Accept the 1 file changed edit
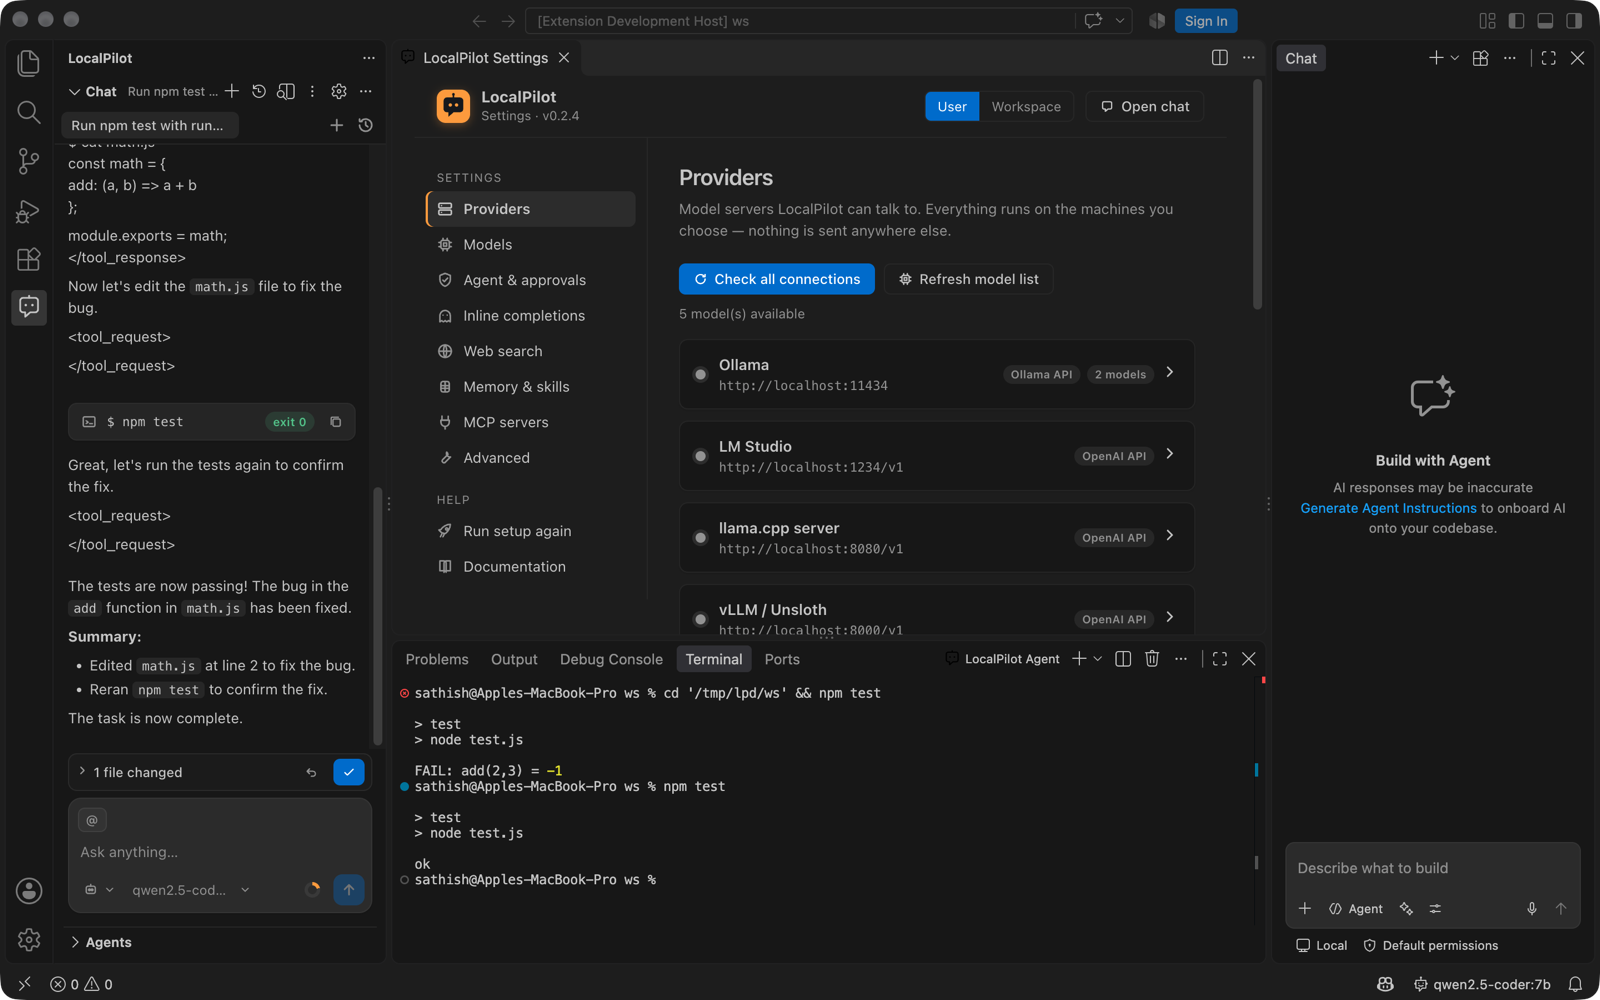 point(349,772)
